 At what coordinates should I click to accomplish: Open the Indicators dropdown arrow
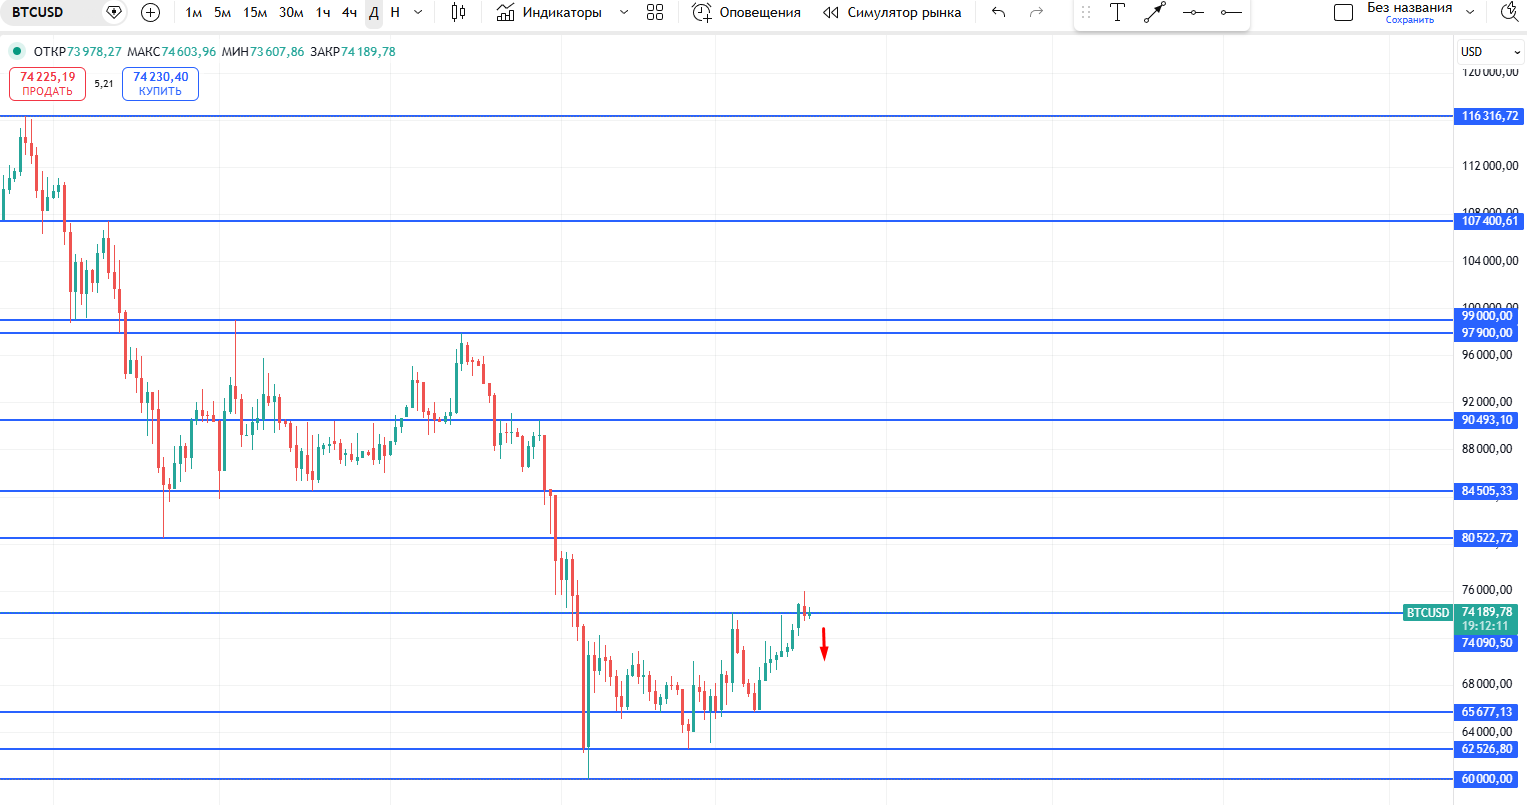pos(623,13)
